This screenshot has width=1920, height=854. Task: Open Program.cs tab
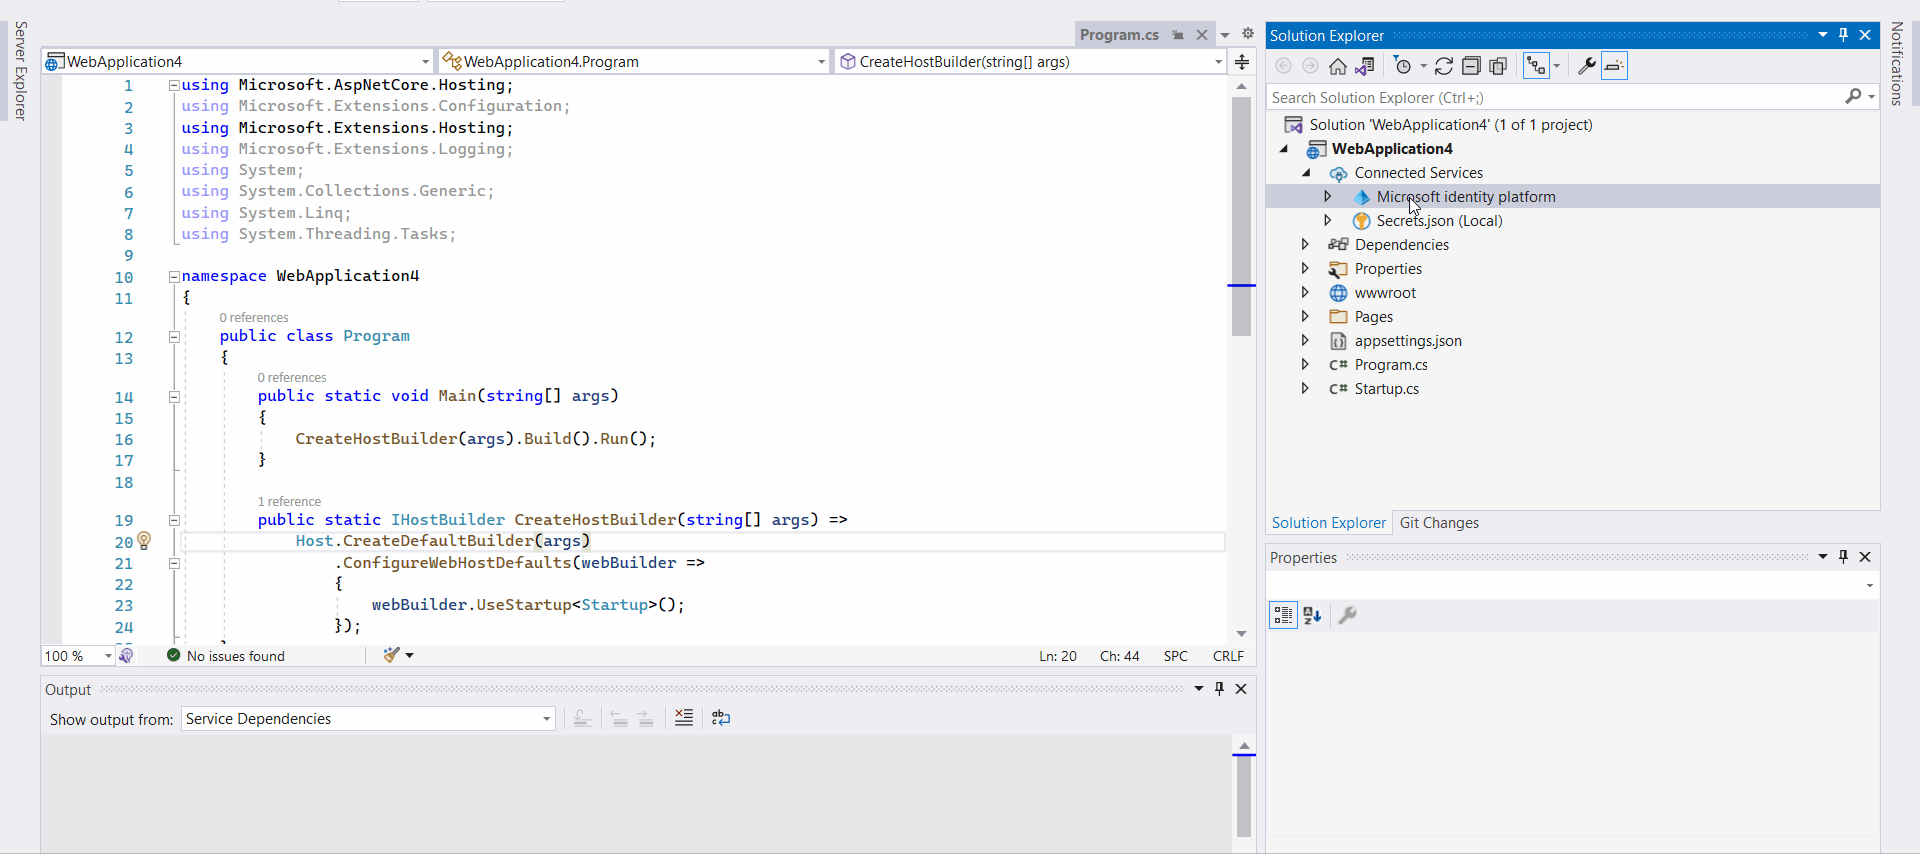point(1119,35)
